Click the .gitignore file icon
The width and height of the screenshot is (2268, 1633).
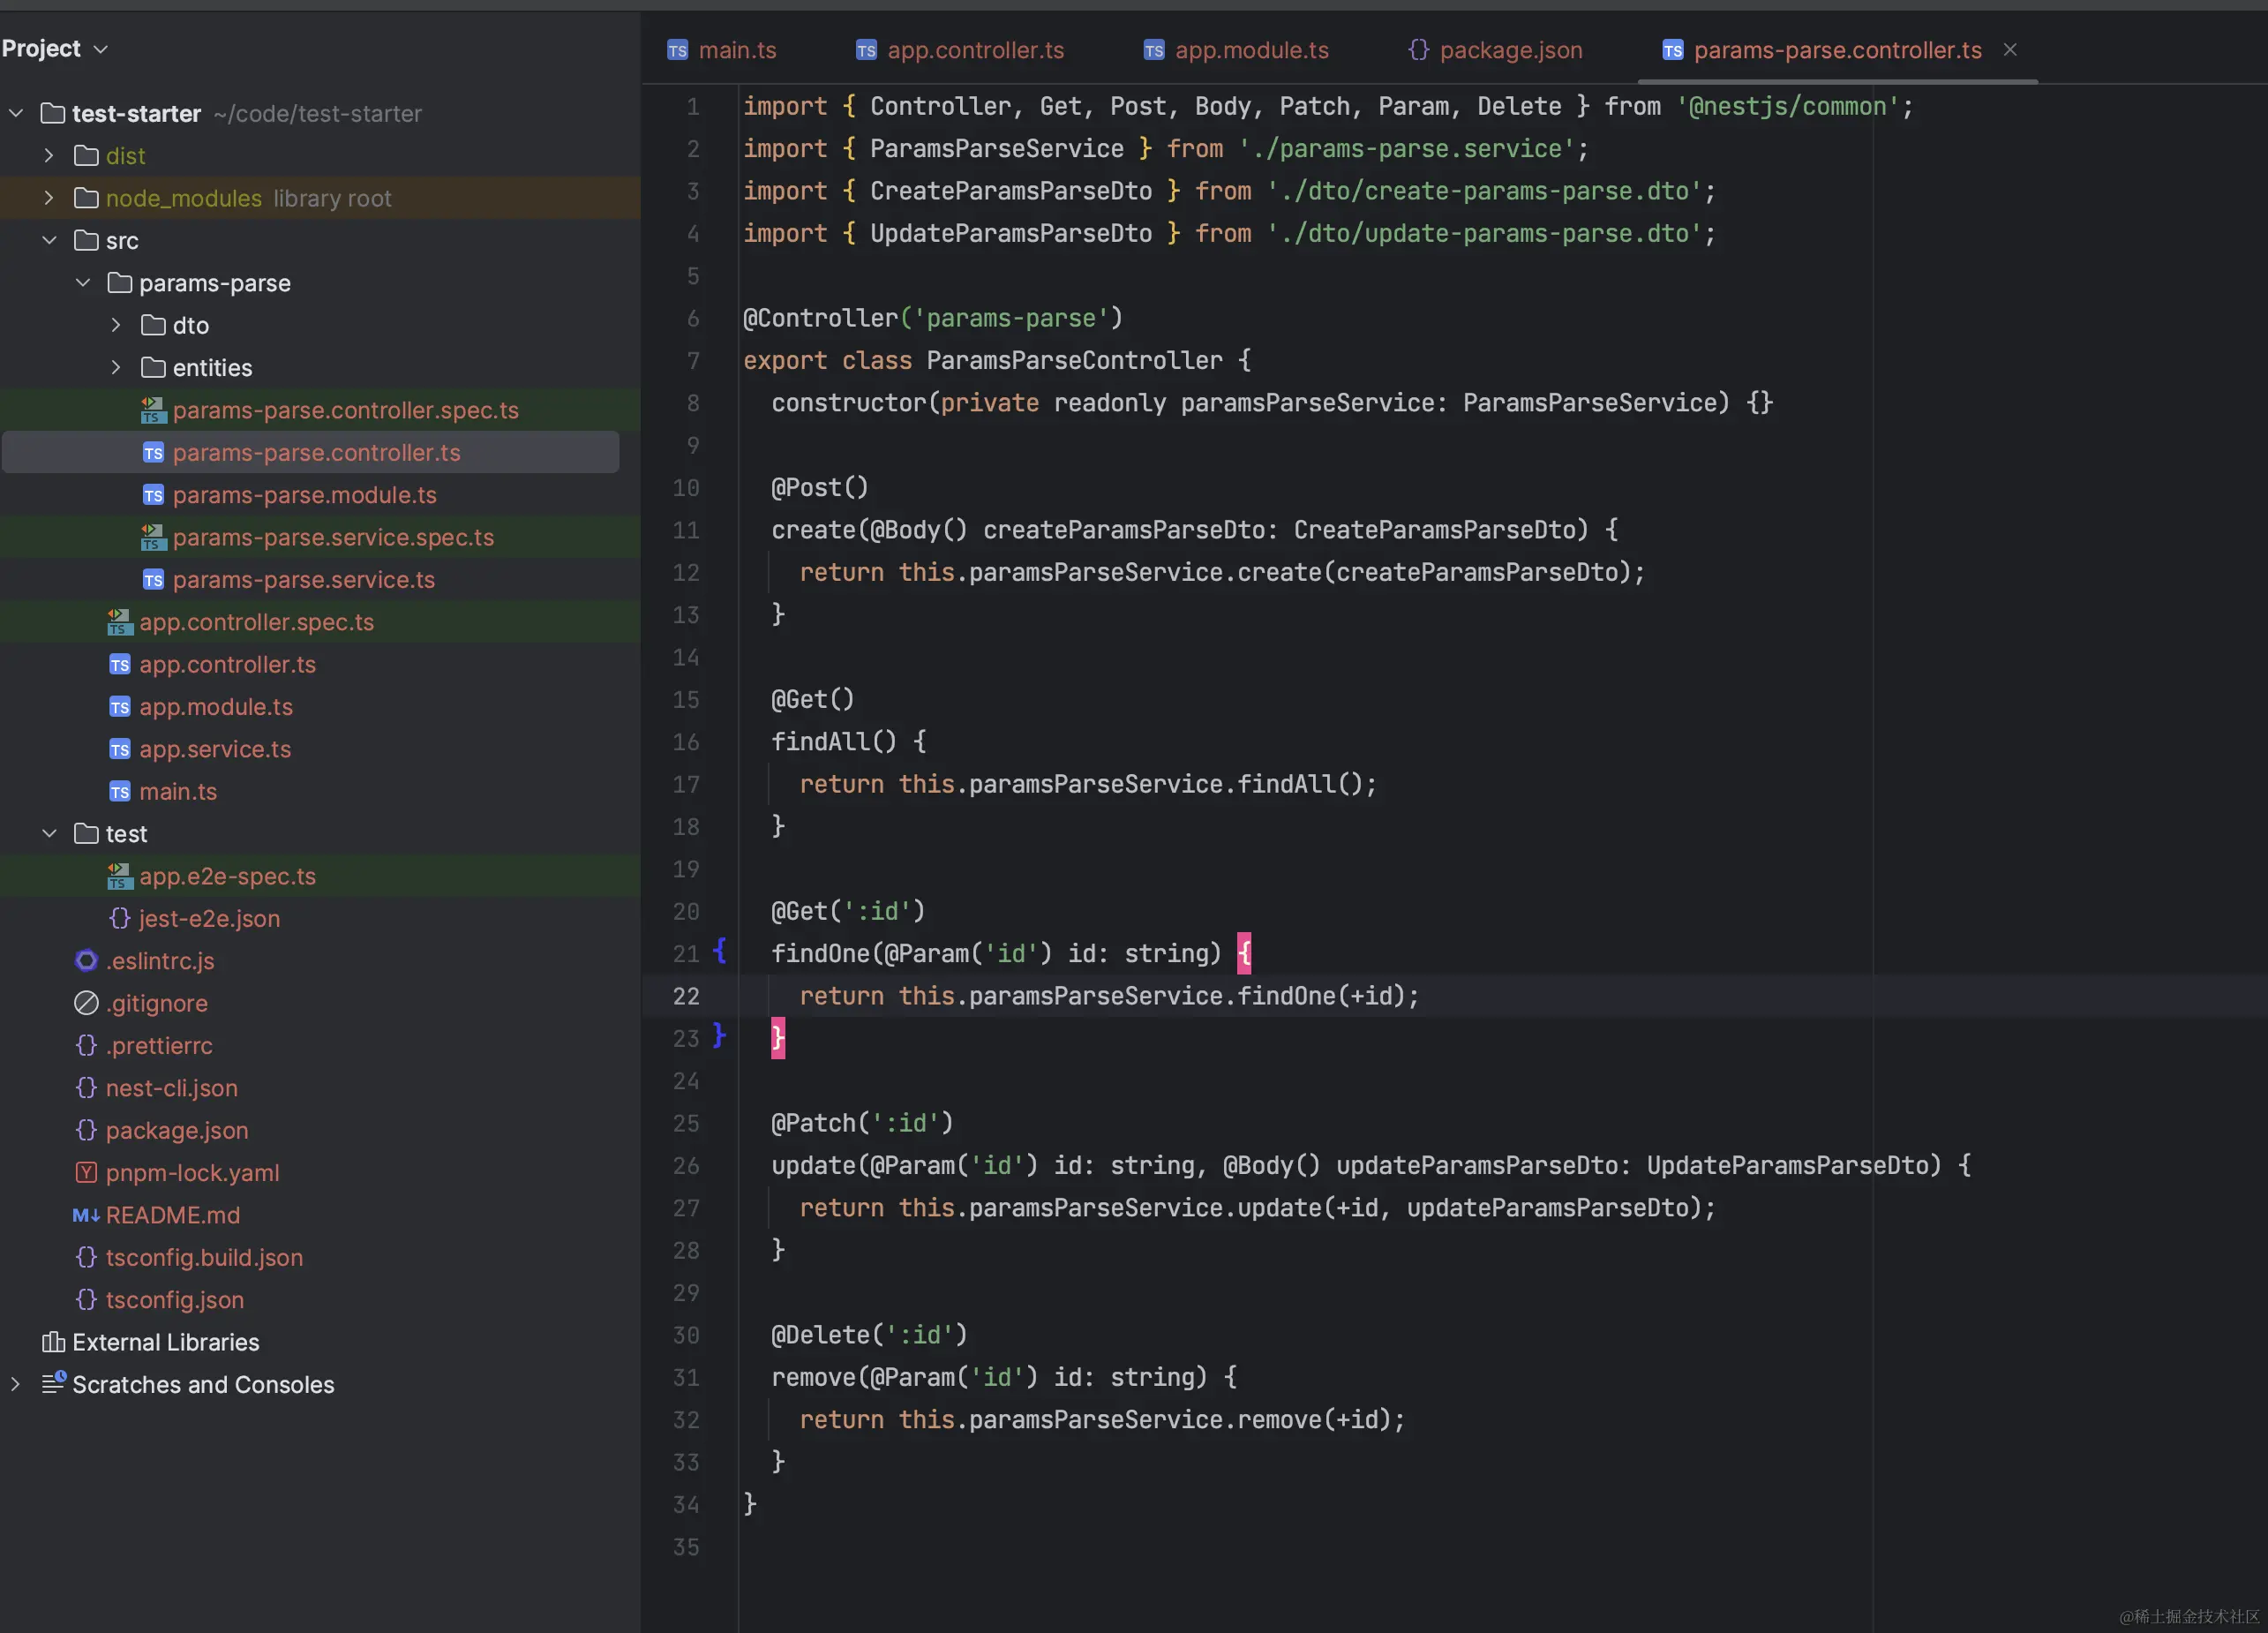(x=87, y=1003)
